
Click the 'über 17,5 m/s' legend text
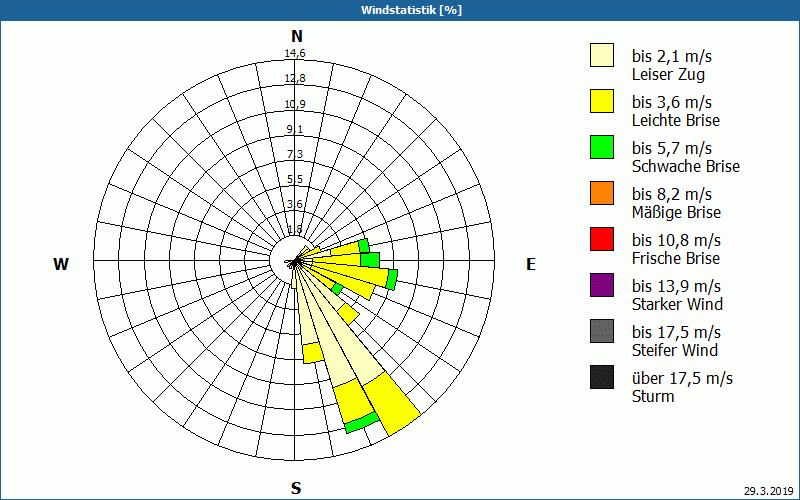pos(682,379)
